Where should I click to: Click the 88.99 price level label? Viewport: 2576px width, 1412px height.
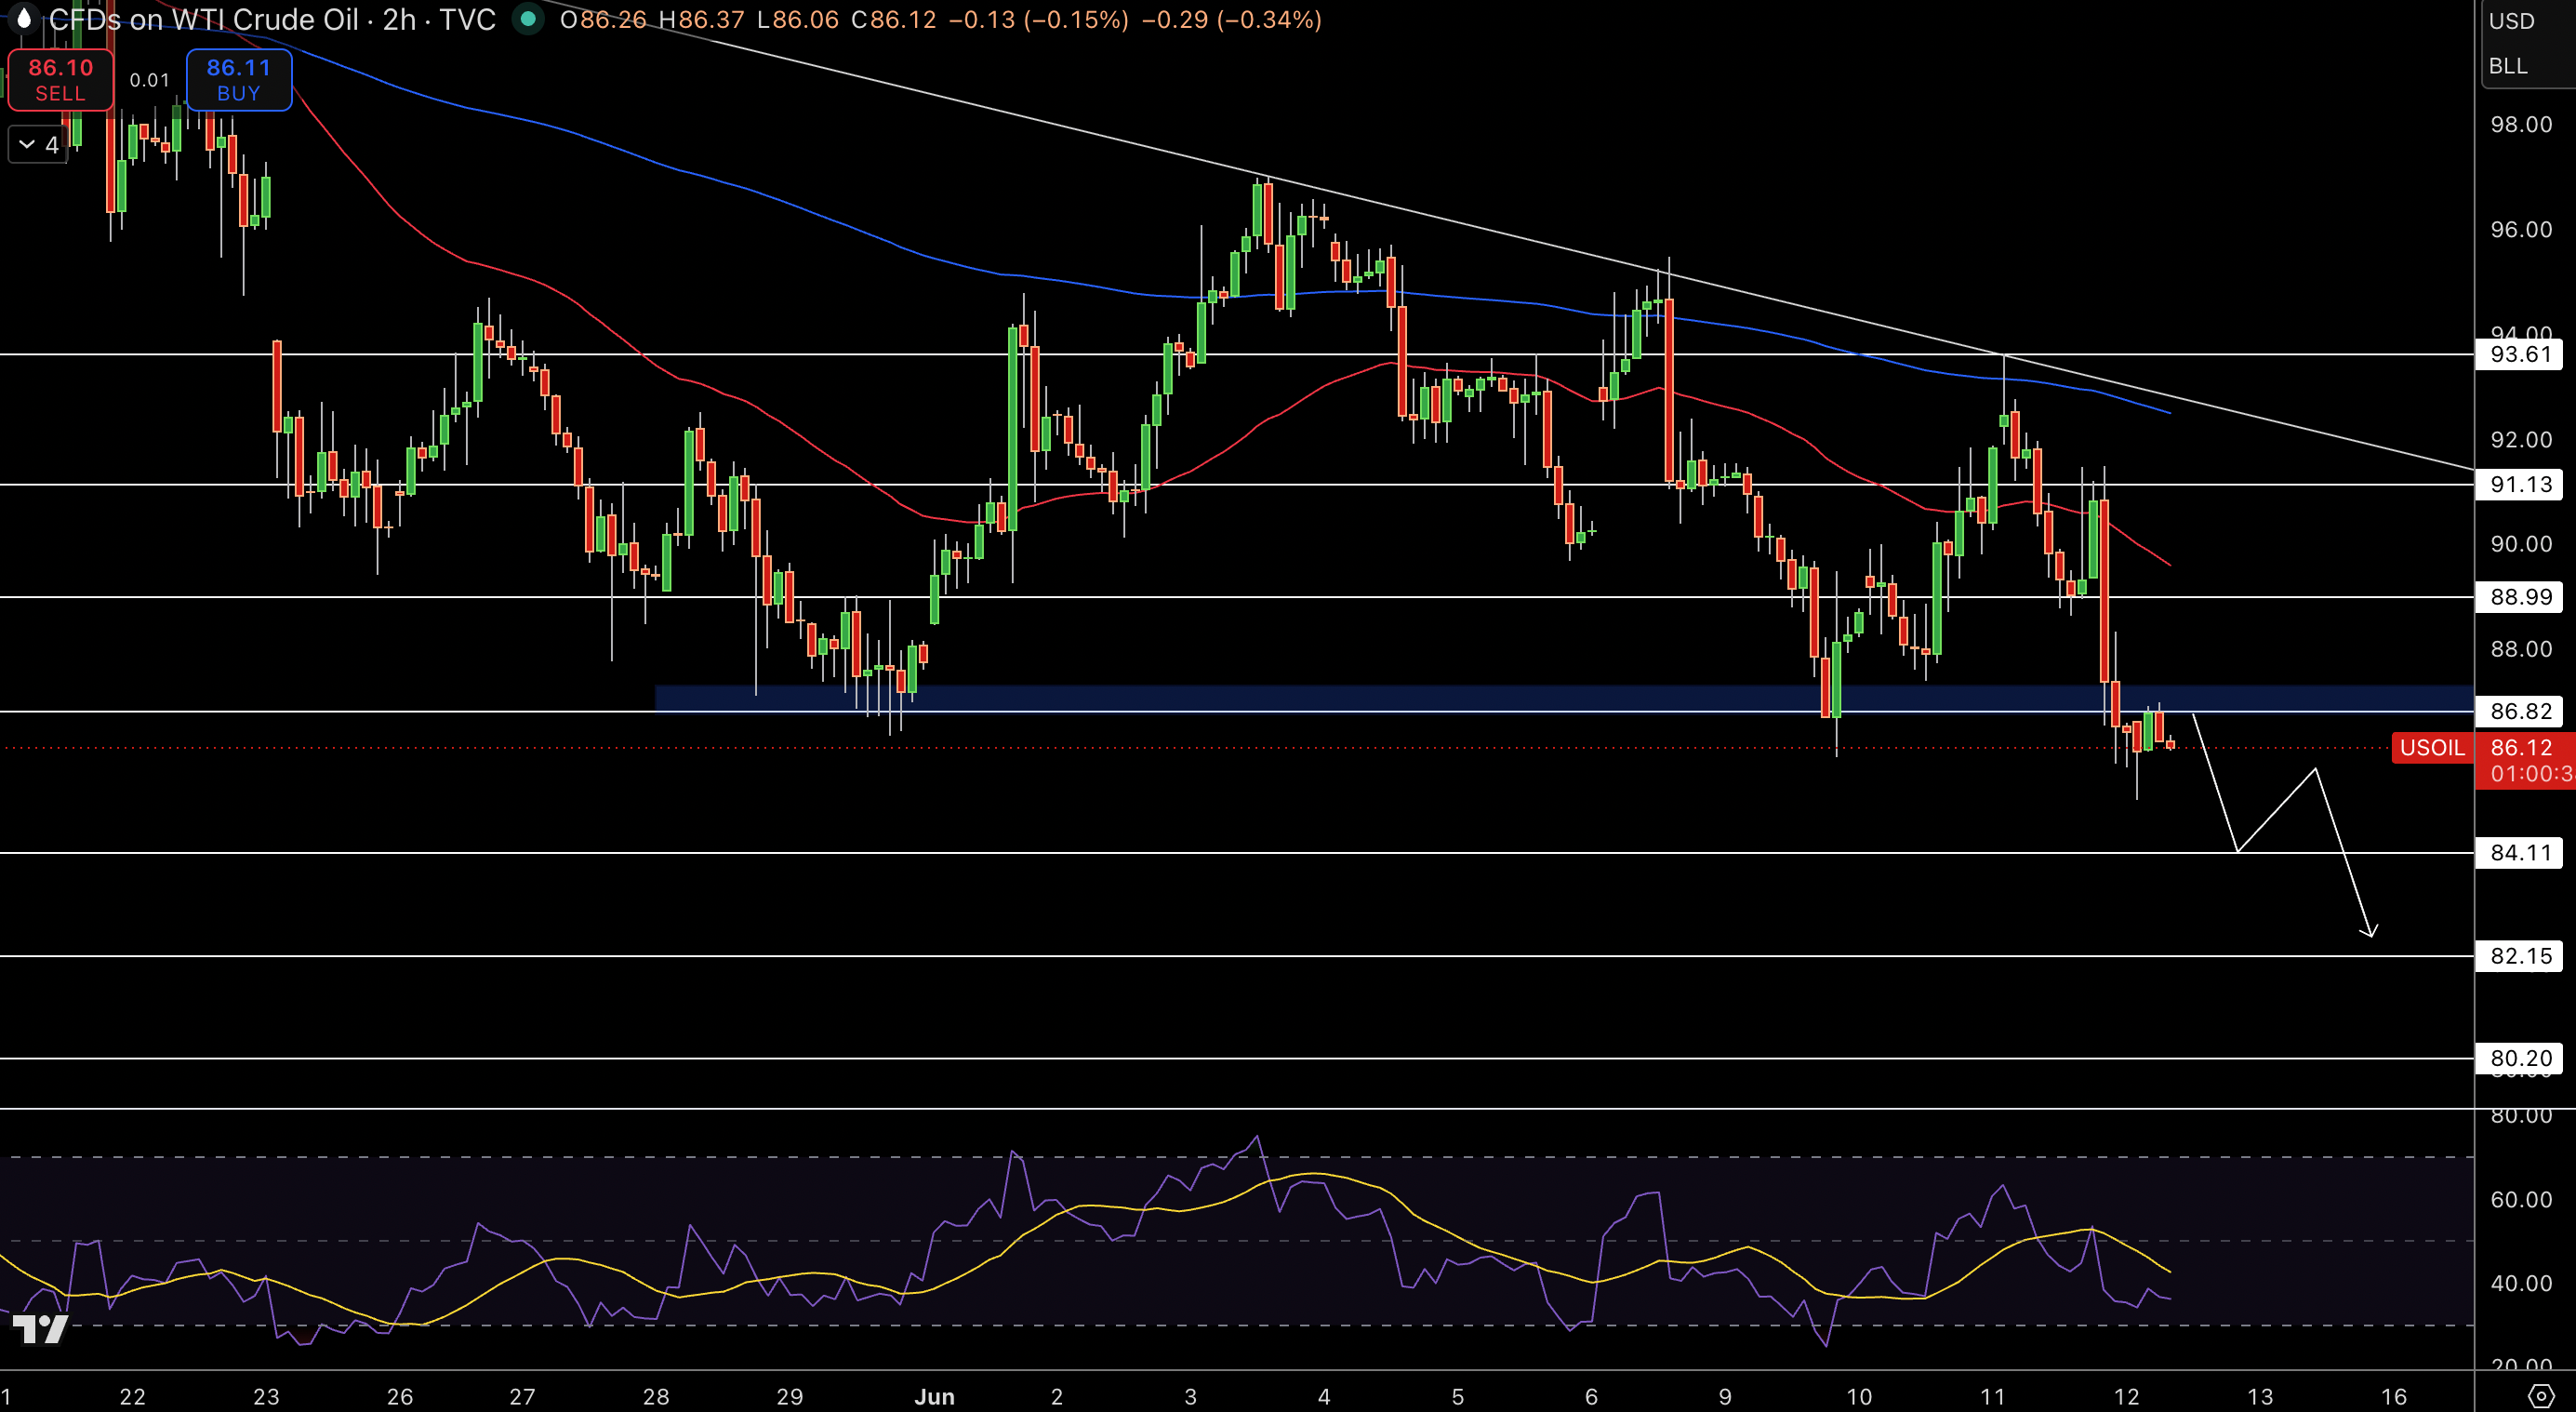pyautogui.click(x=2519, y=597)
